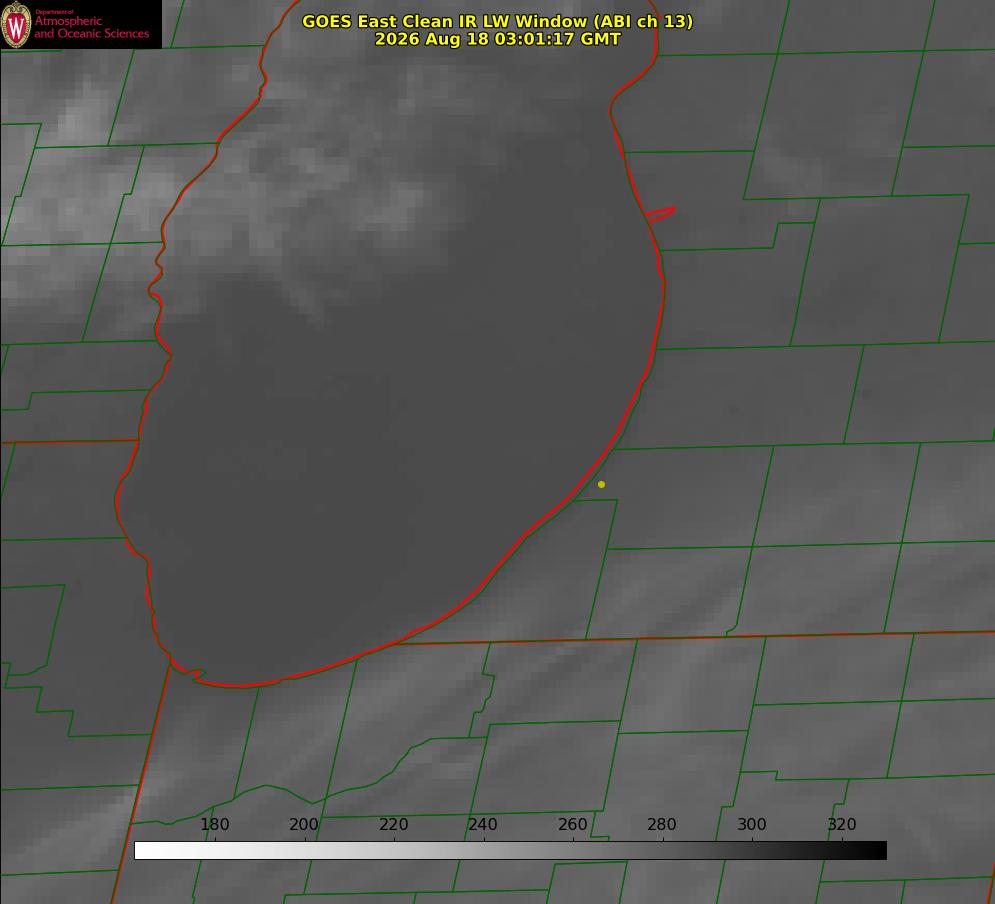
Task: Click the 320 tick label on colorbar
Action: coord(842,824)
